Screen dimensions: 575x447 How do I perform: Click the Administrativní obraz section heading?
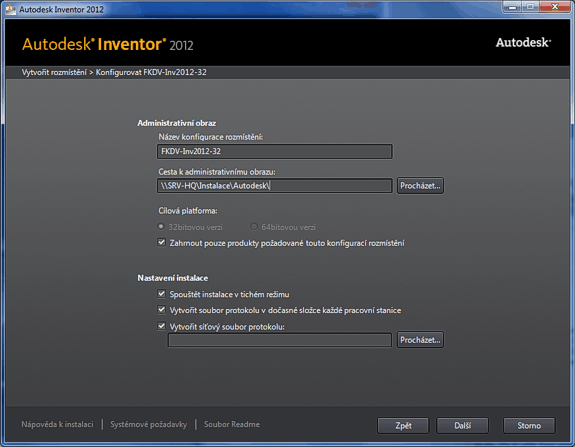(x=176, y=123)
